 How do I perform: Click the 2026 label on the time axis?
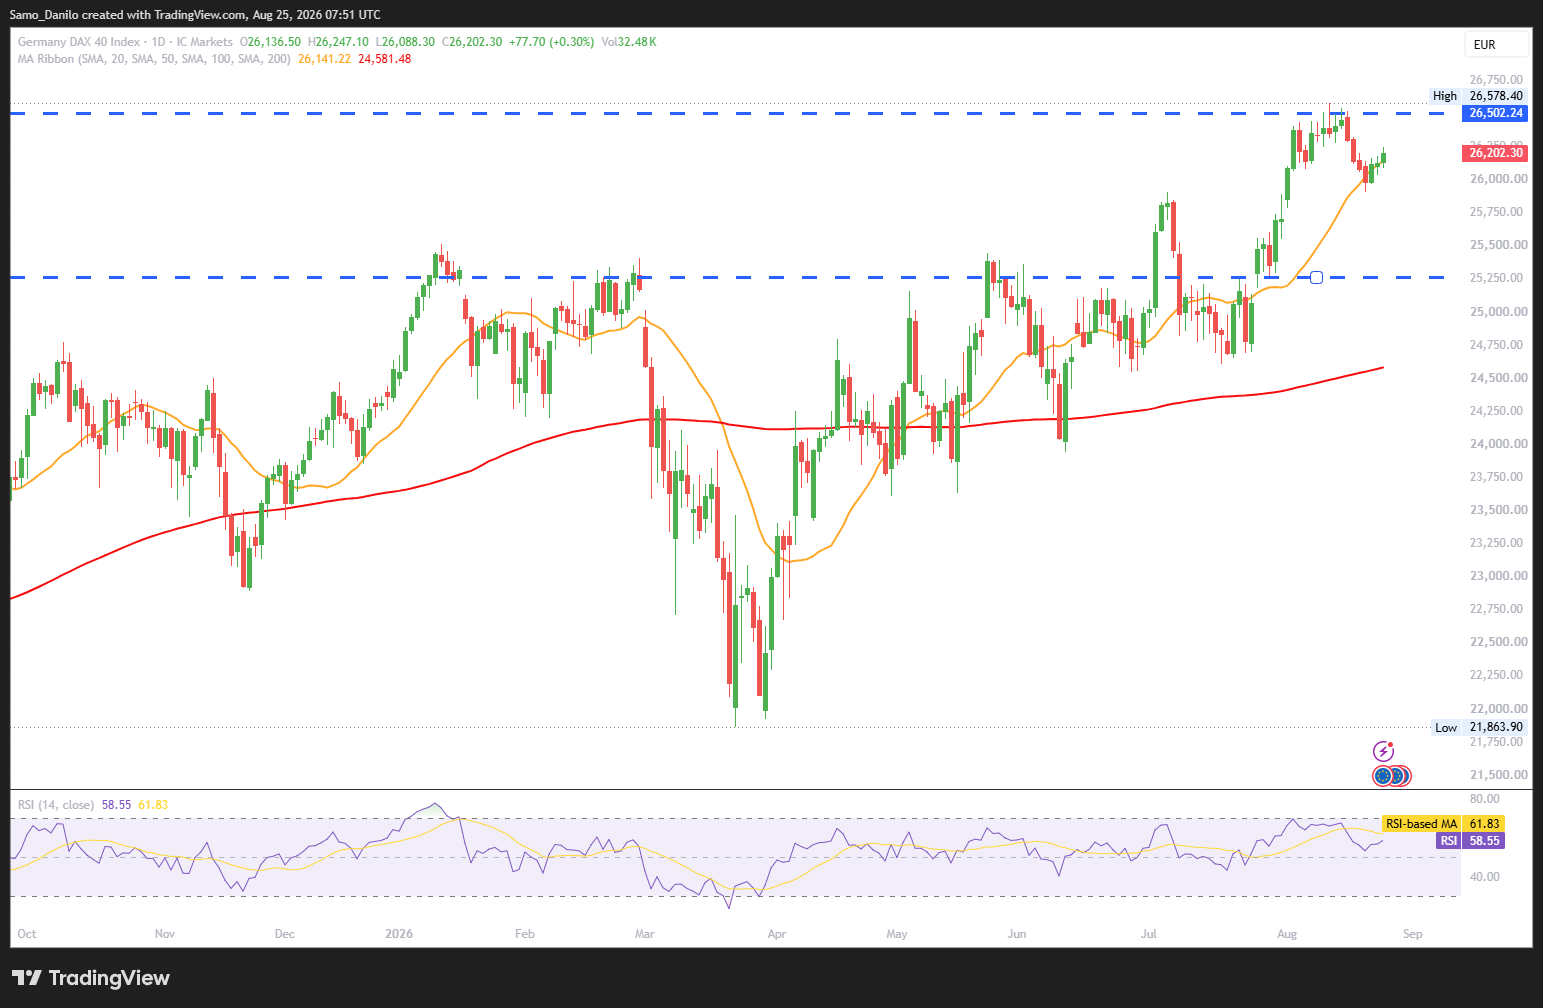tap(399, 934)
